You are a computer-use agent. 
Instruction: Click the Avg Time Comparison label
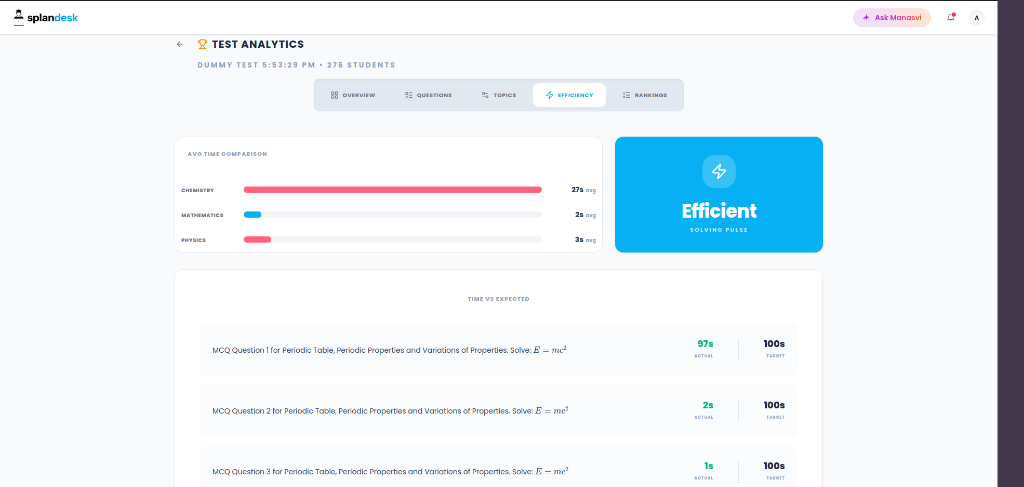point(227,154)
